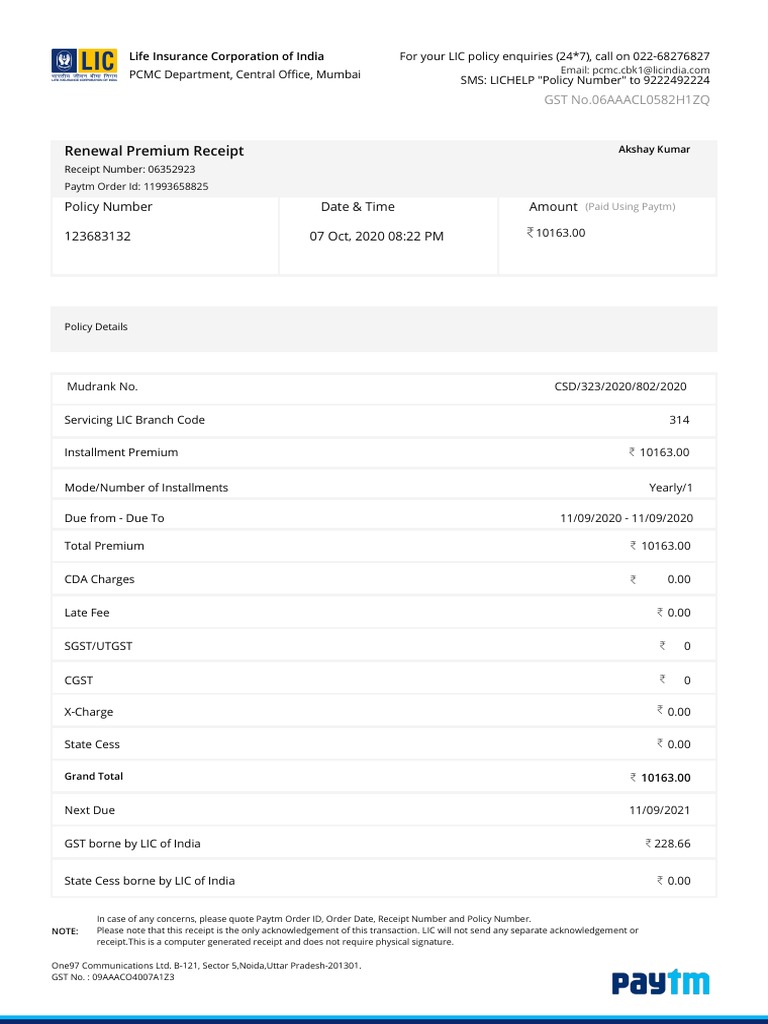768x1024 pixels.
Task: Select the GST borne by LIC amount 228.66
Action: click(671, 844)
